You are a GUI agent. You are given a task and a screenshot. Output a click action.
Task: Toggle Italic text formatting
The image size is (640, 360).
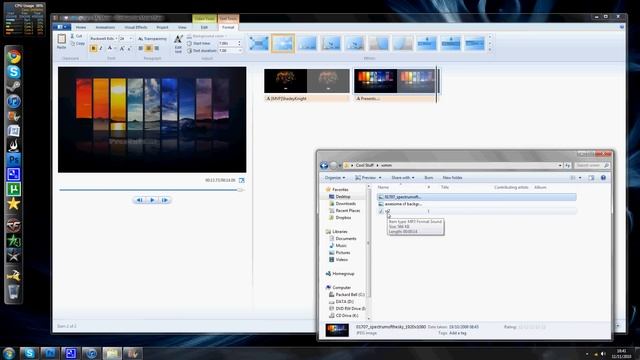click(101, 49)
